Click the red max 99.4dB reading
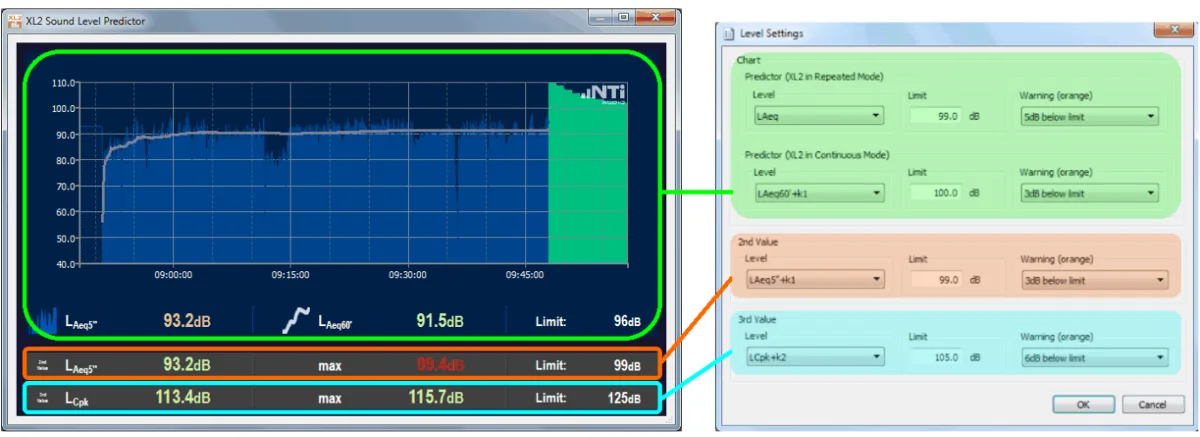Viewport: 1200px width, 437px height. pos(440,366)
